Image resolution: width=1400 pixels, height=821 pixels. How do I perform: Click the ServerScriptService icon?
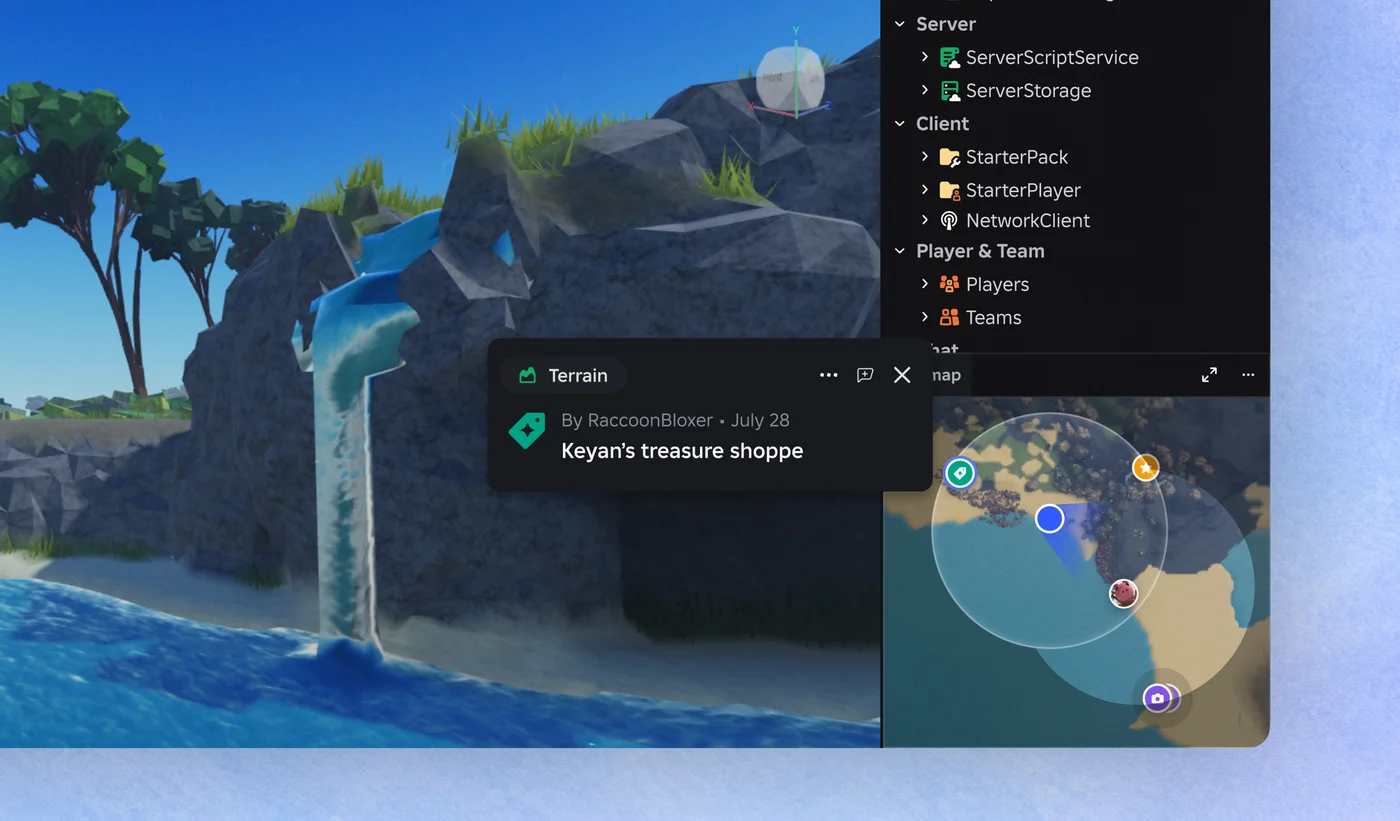pyautogui.click(x=950, y=58)
